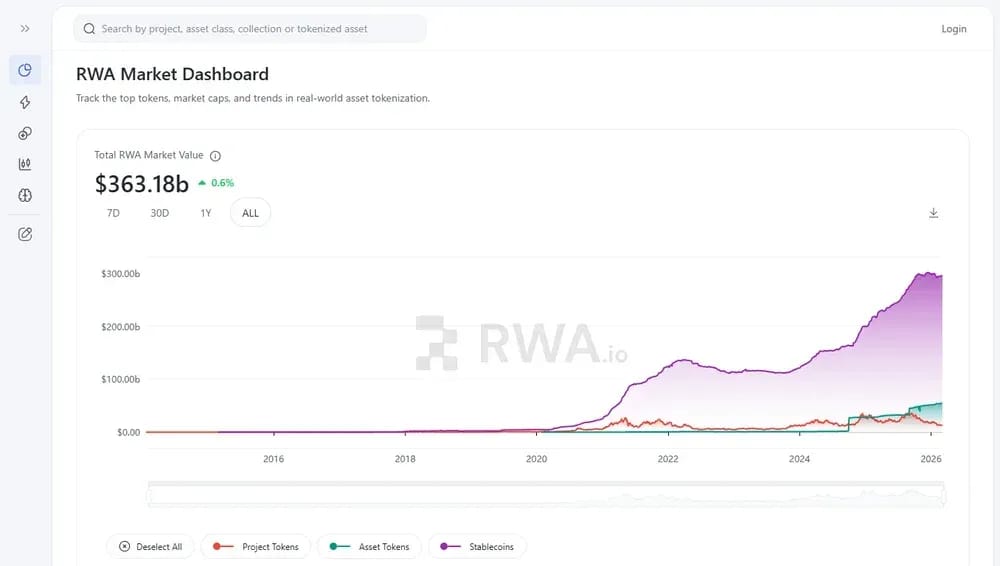Click the brain insights sidebar icon
Screen dimensions: 1000x566
[25, 195]
